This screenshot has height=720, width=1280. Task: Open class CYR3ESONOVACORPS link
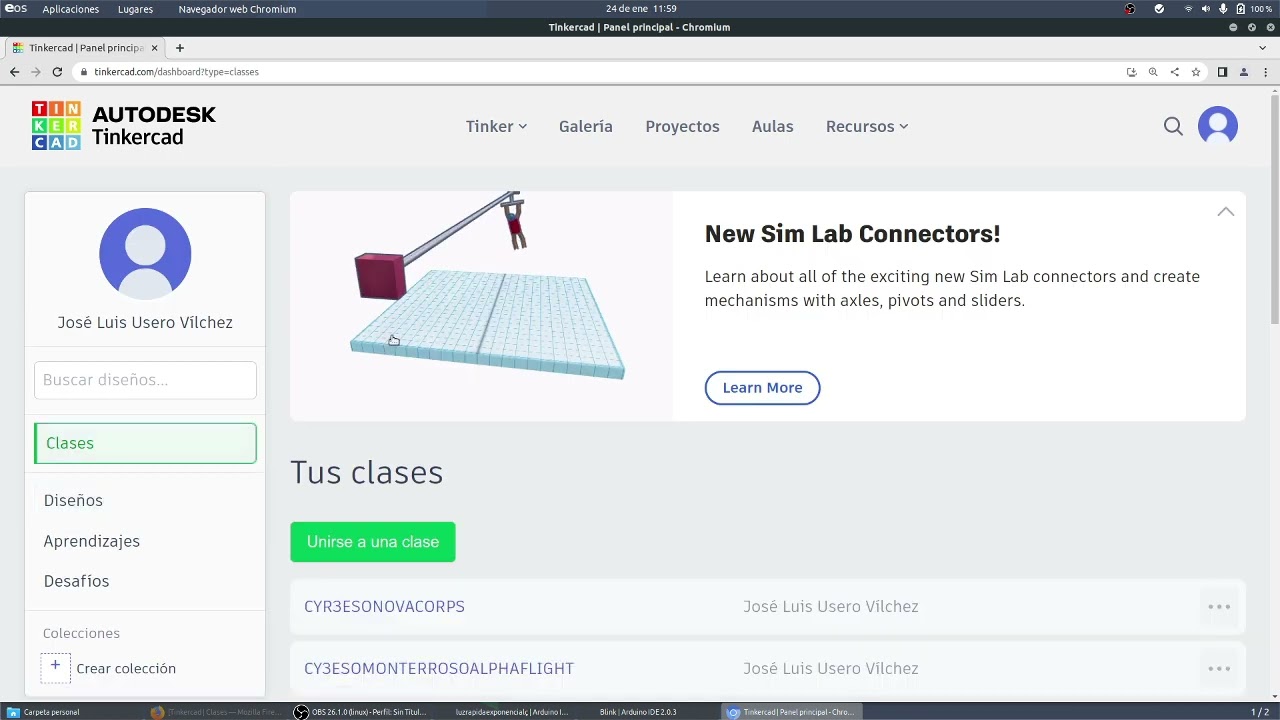point(384,607)
